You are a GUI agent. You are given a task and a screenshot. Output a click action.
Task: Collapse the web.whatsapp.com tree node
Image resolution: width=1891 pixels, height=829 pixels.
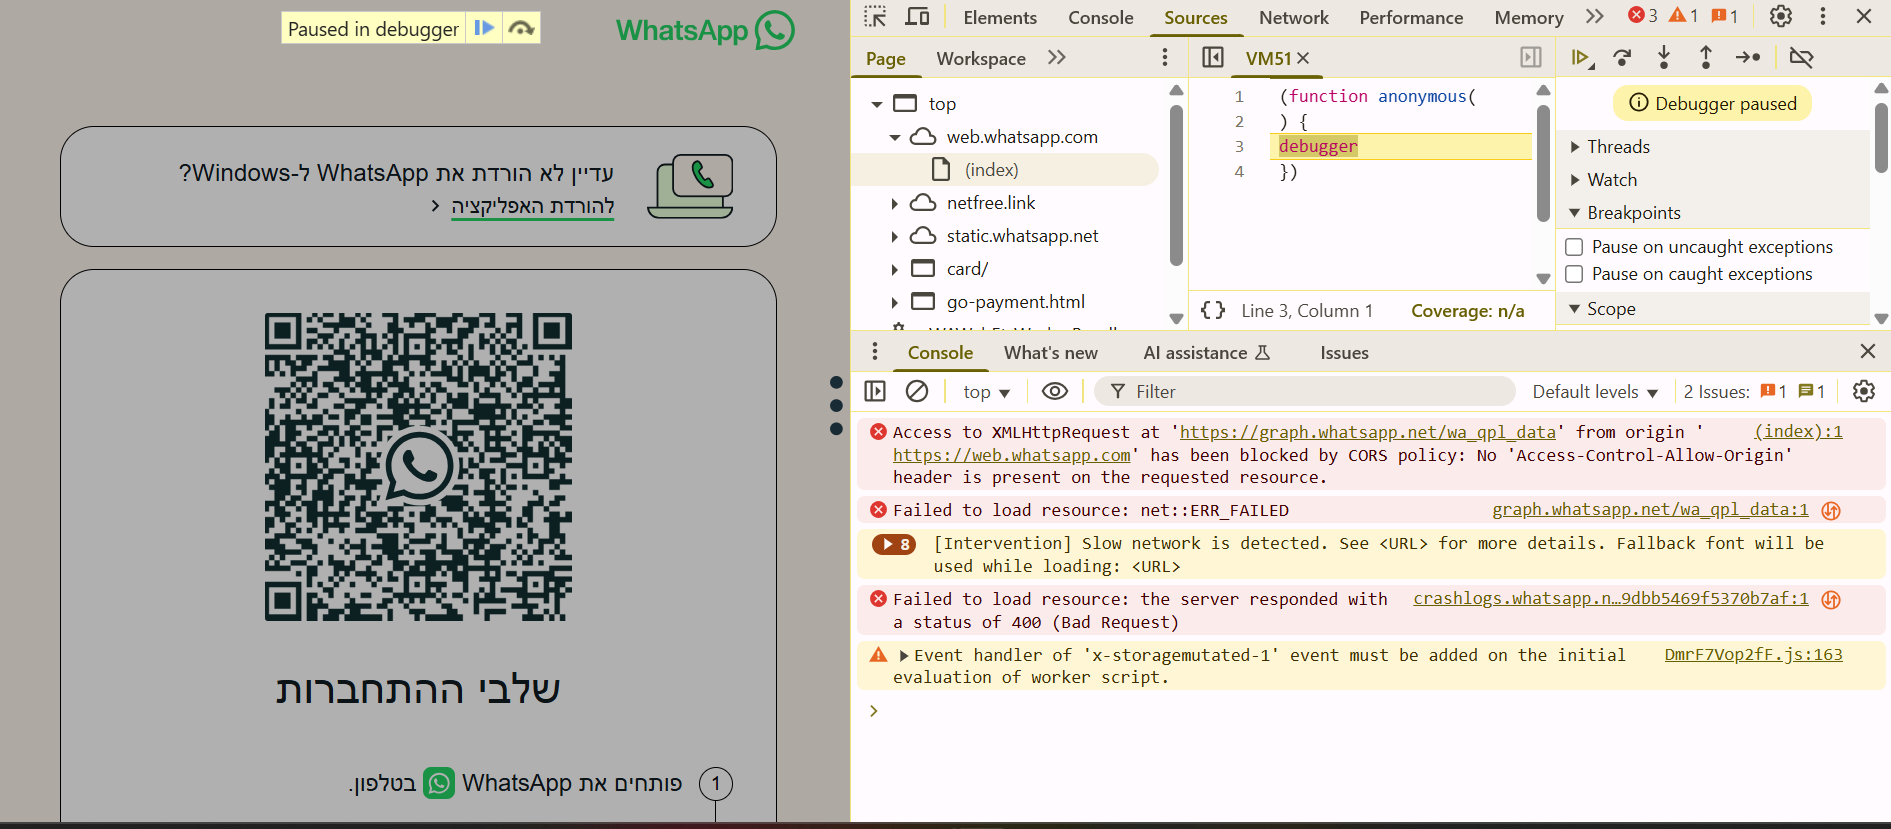click(x=895, y=137)
